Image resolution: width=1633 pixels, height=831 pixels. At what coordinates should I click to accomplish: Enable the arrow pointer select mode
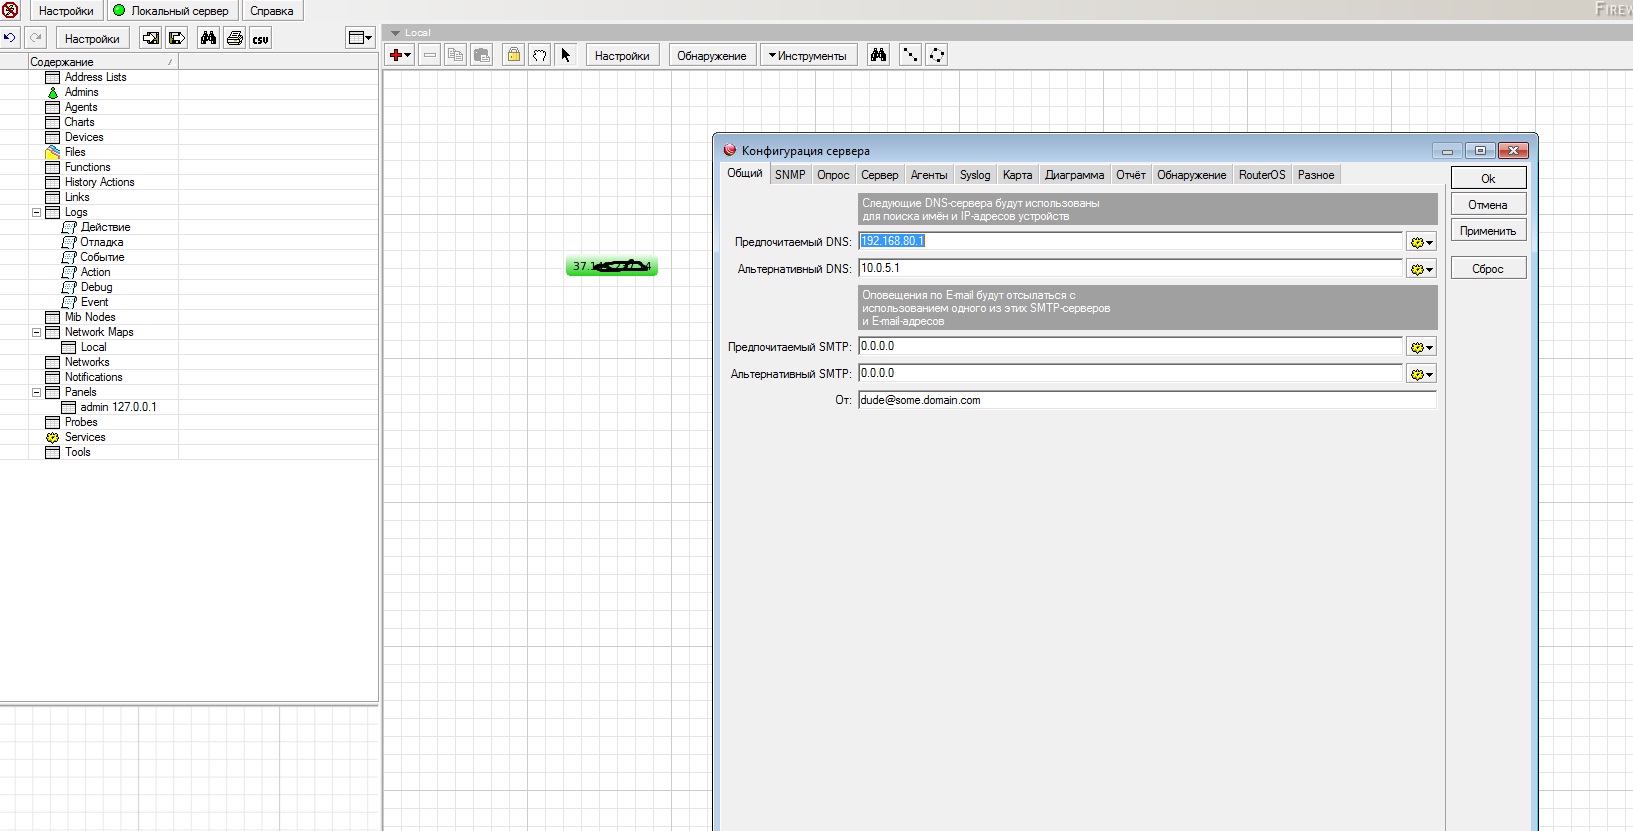(x=566, y=55)
